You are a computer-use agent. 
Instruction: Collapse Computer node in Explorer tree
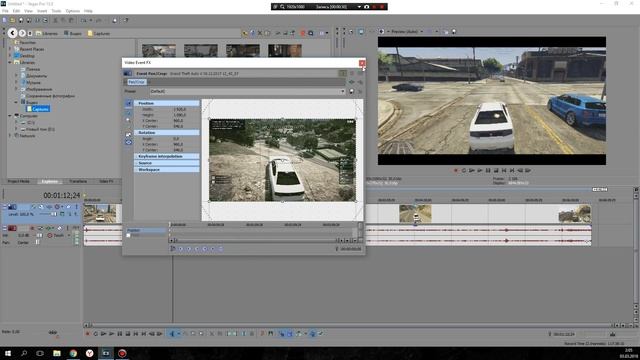[10, 116]
